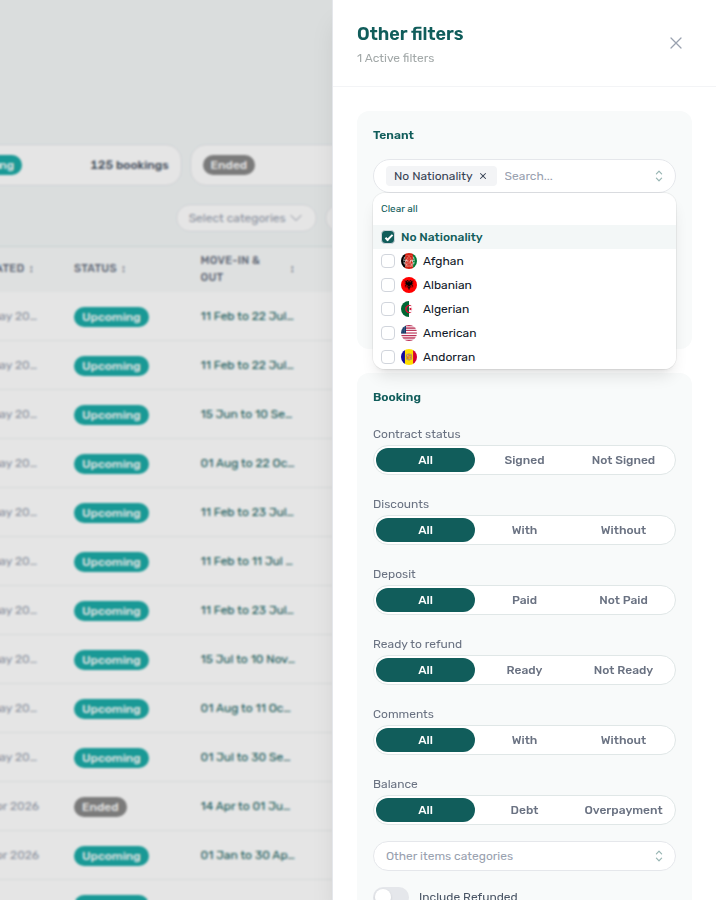
Task: Click the Ended status chip above the table
Action: click(229, 165)
